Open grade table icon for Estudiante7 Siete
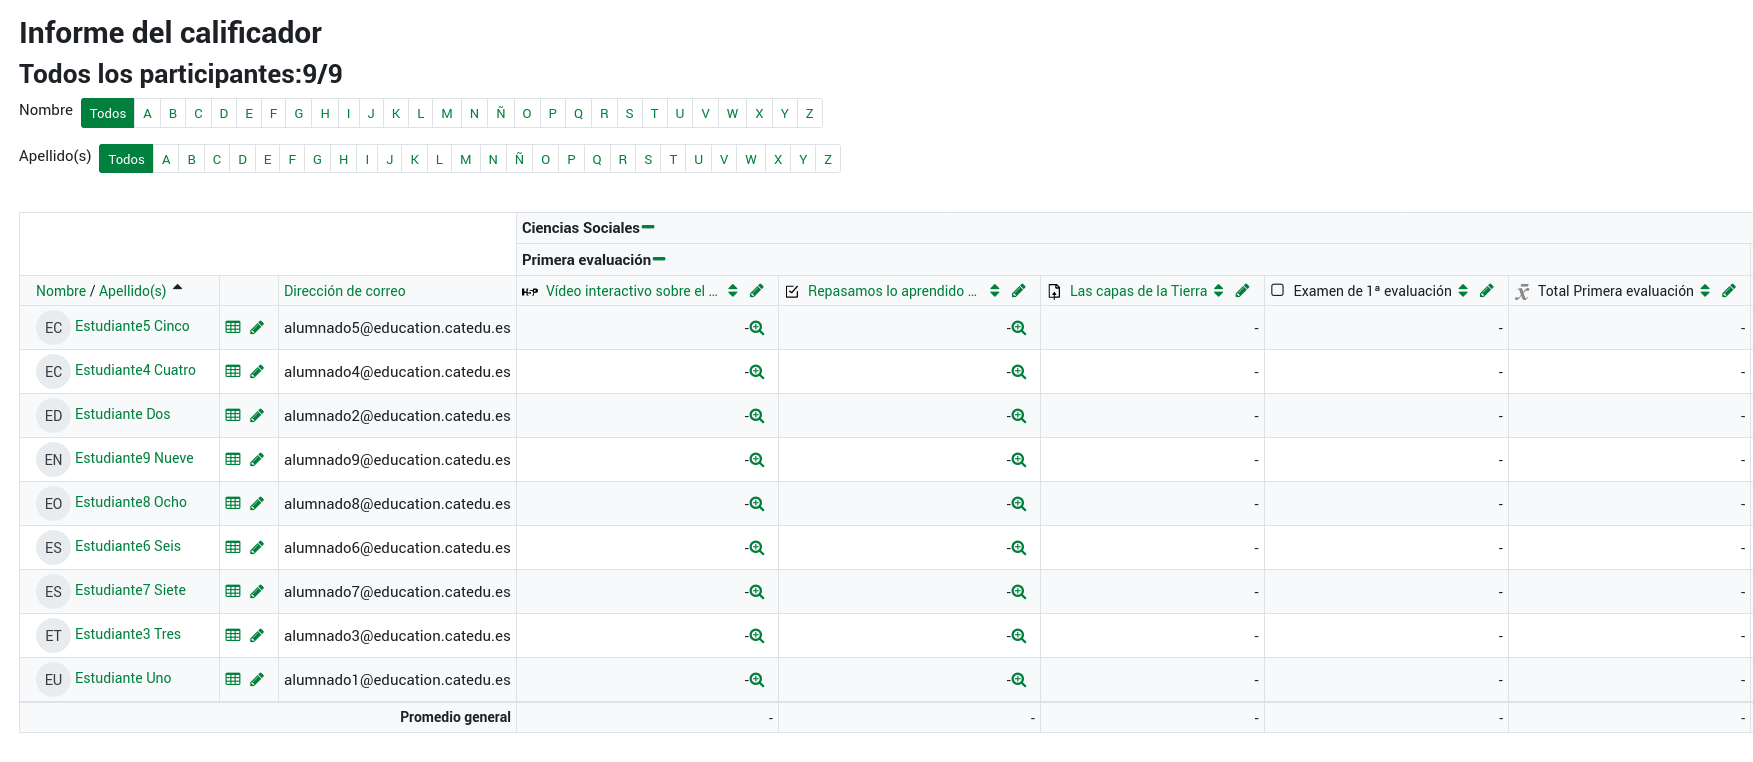The image size is (1753, 762). 233,591
